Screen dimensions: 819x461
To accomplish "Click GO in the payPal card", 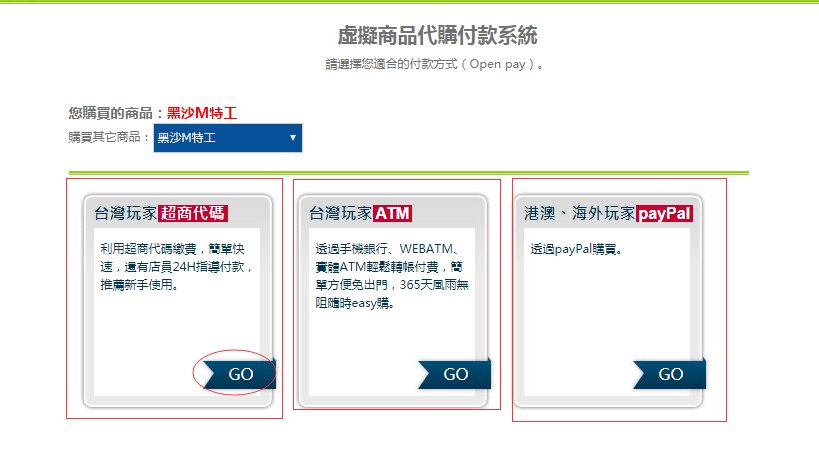I will tap(670, 374).
